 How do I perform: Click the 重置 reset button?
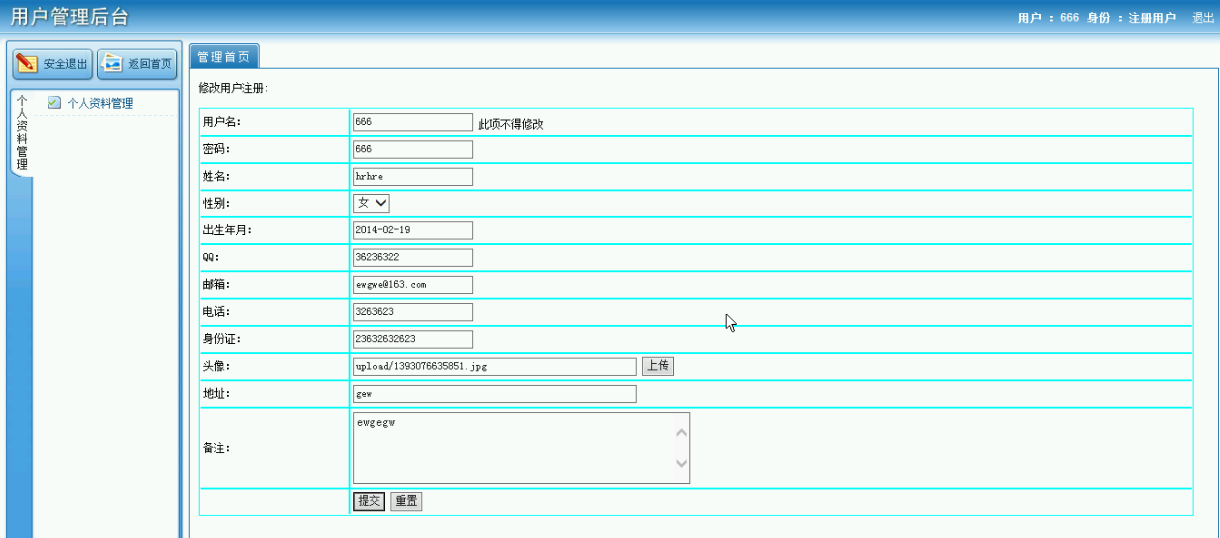point(406,501)
